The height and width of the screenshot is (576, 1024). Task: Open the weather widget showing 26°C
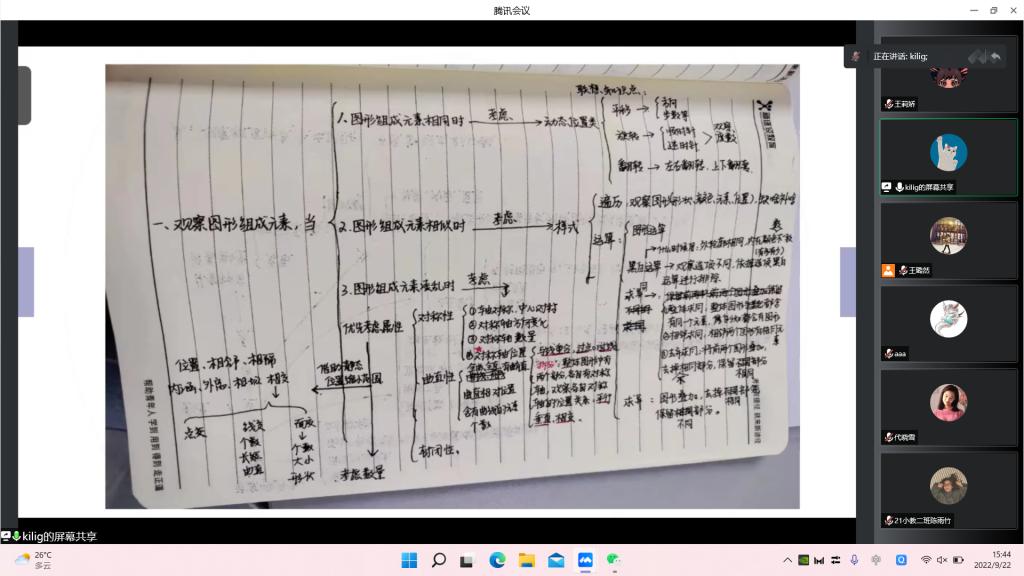[x=35, y=560]
